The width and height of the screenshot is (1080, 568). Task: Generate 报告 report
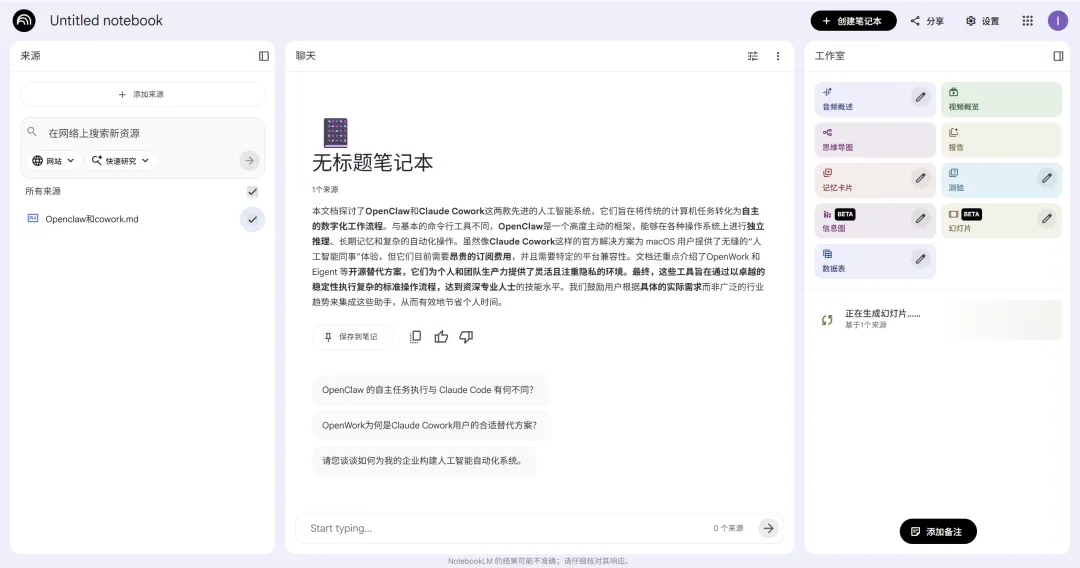[1001, 140]
